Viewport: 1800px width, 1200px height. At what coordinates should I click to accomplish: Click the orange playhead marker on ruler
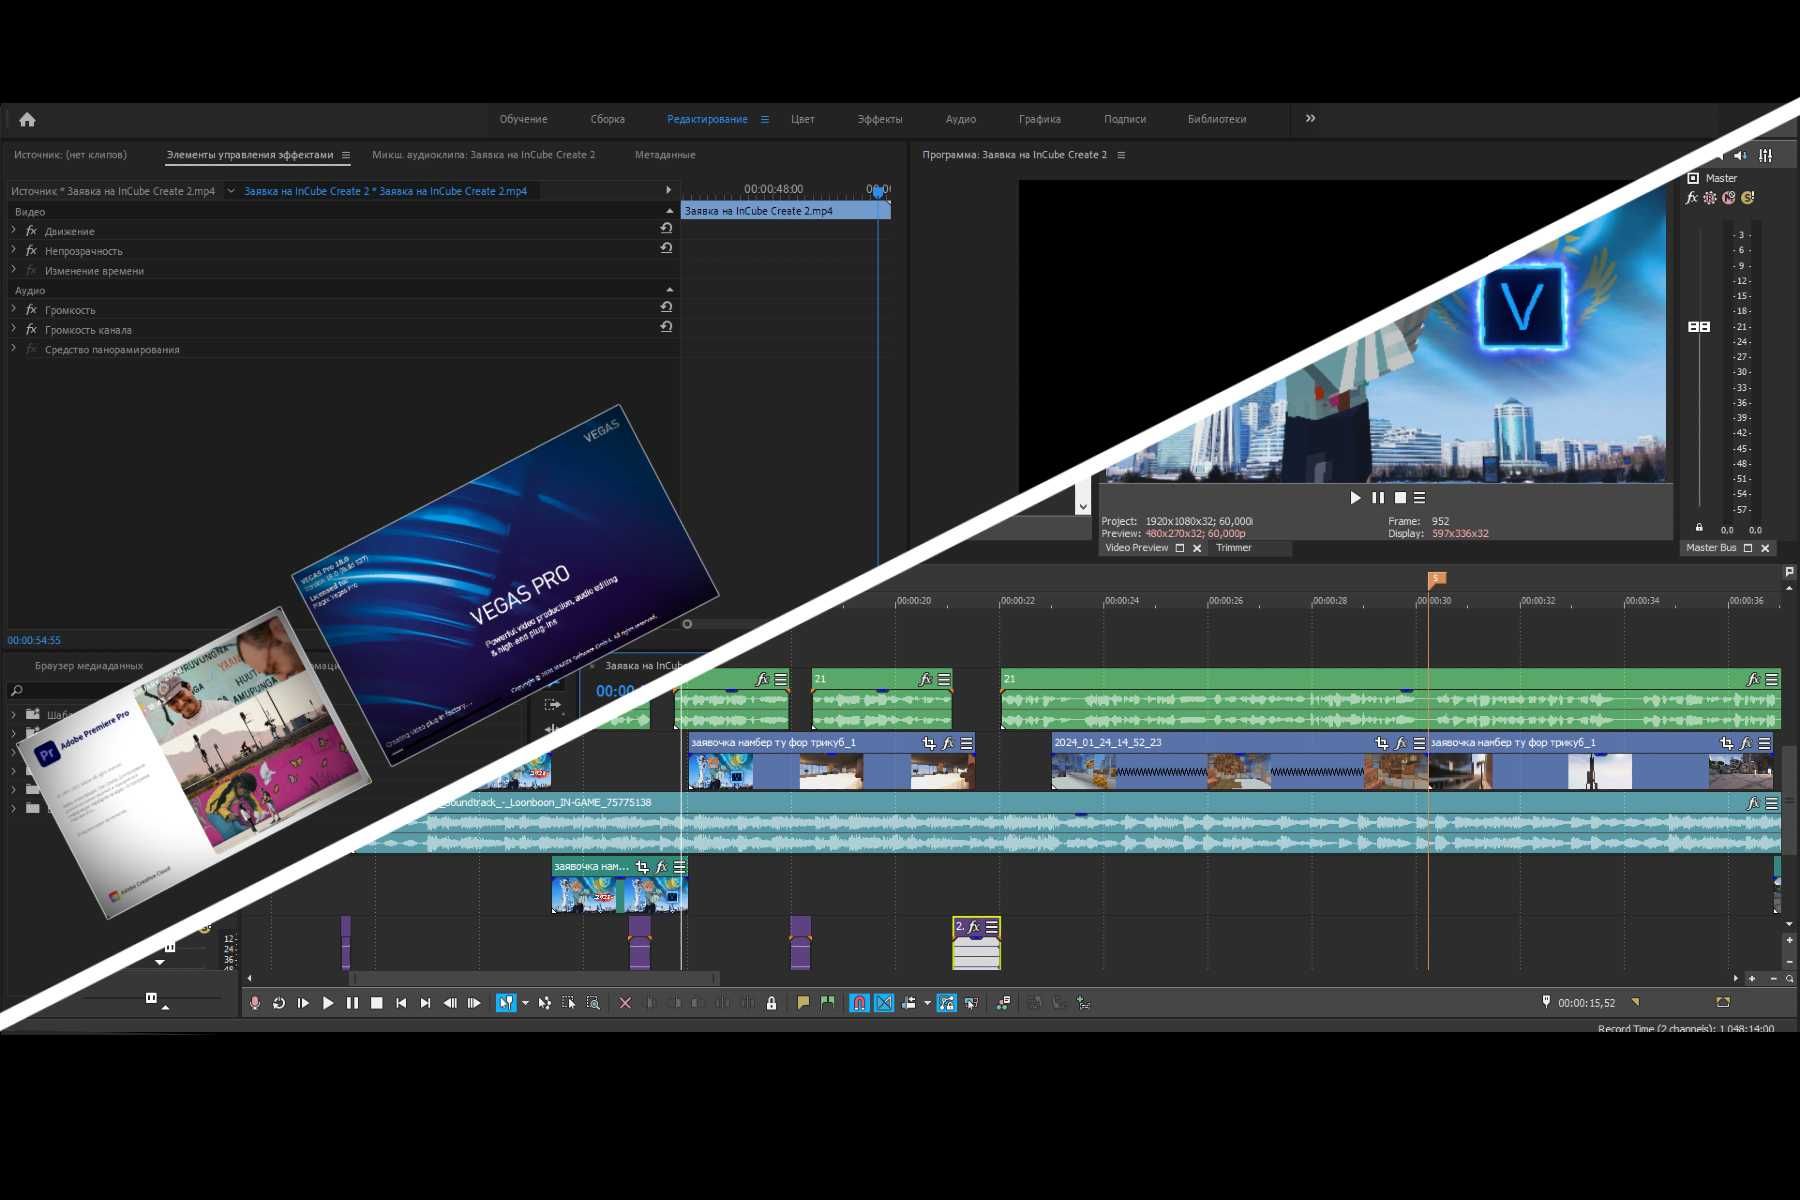1436,579
